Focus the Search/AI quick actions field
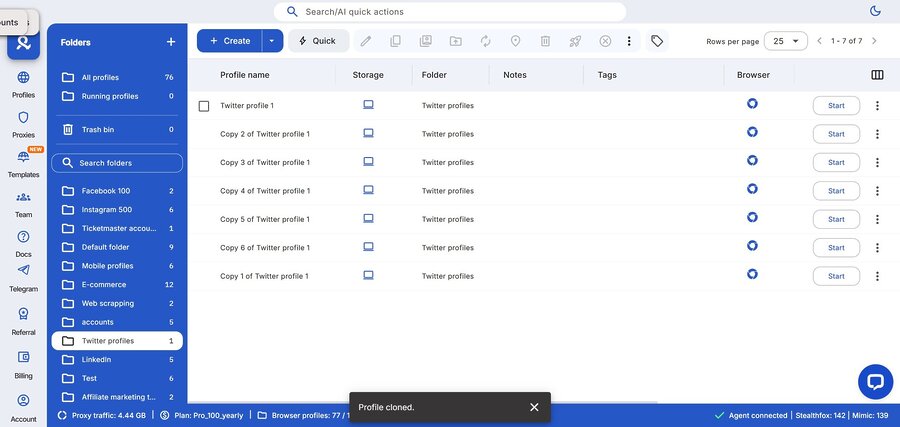 tap(449, 11)
